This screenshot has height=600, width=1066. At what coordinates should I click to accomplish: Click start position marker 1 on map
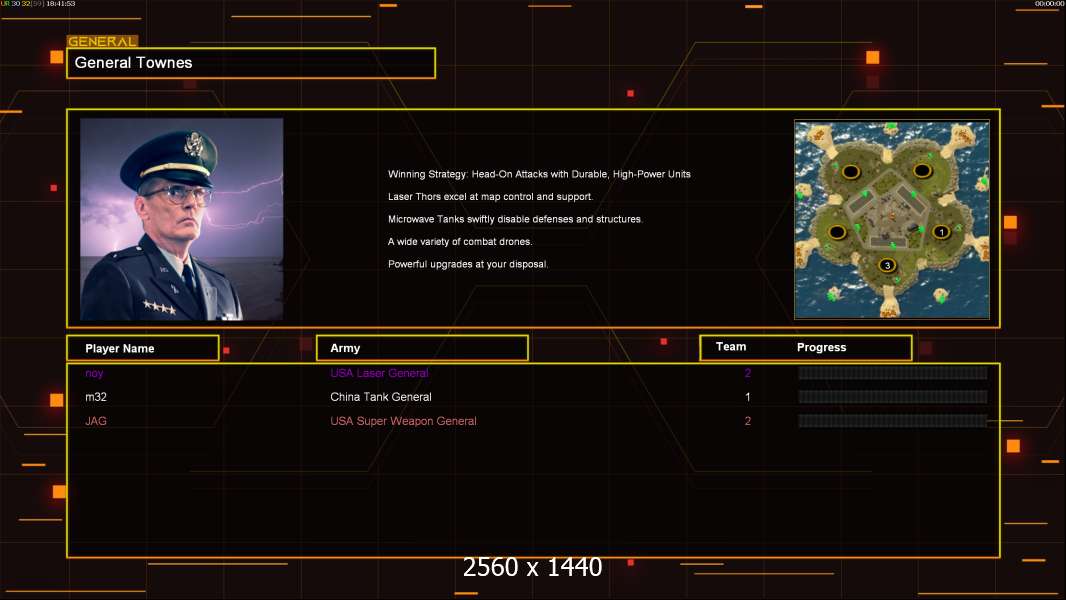[941, 232]
